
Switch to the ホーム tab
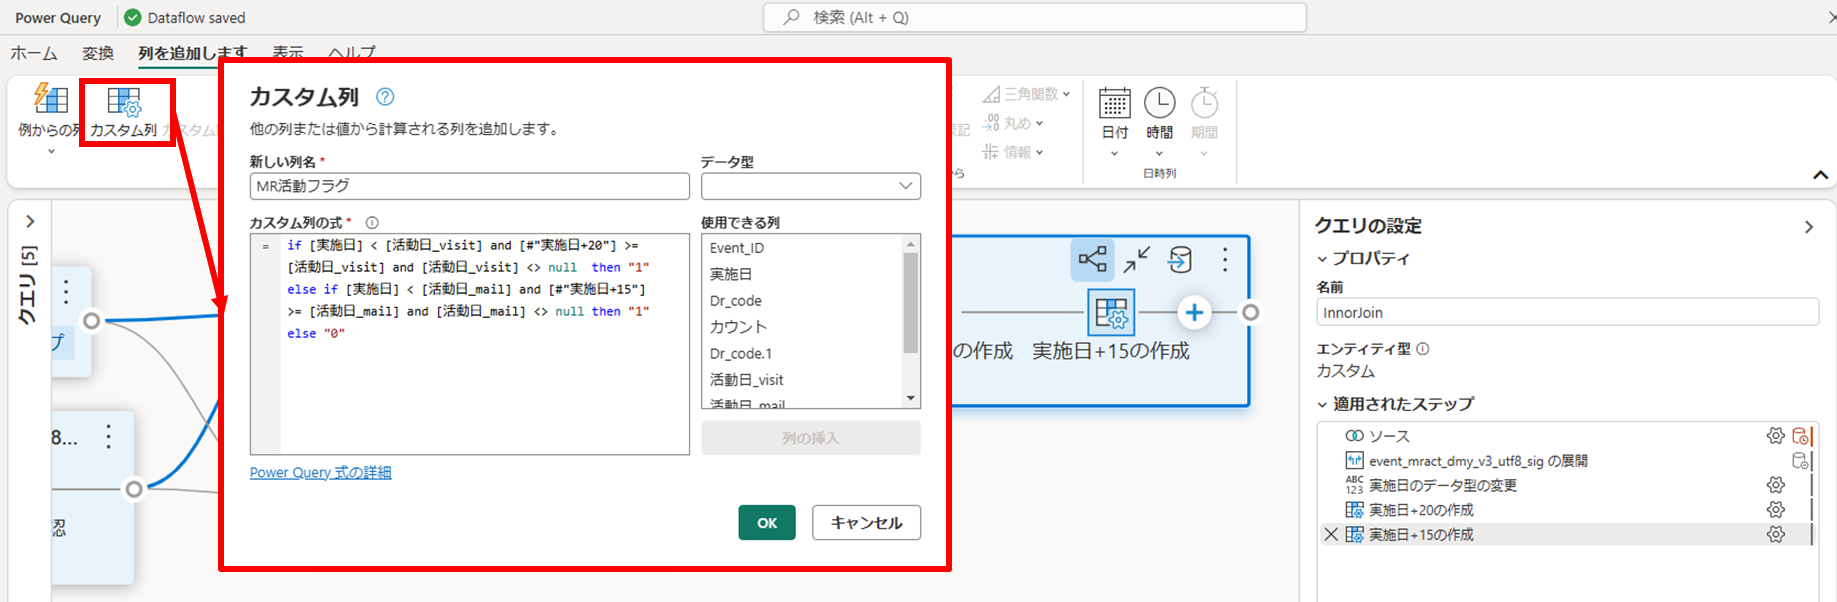(34, 53)
